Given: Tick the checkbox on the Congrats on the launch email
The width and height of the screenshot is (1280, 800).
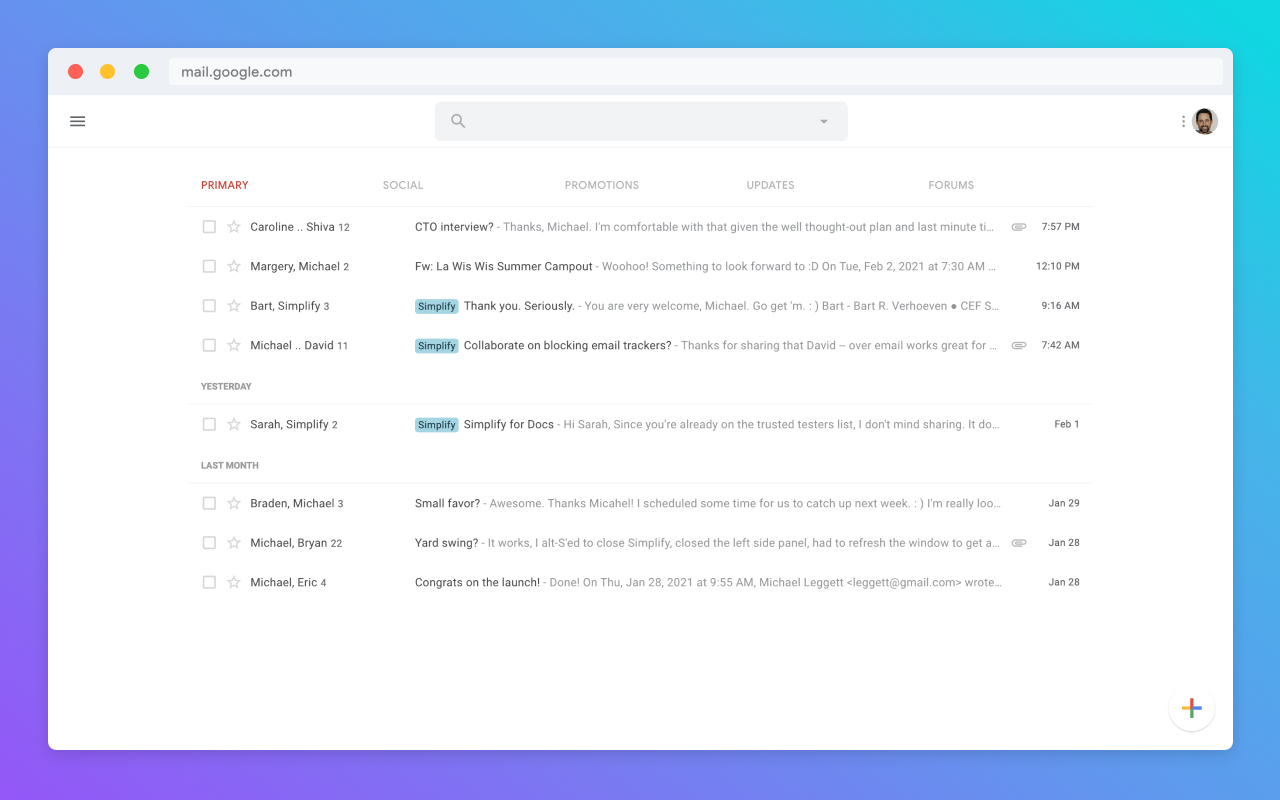Looking at the screenshot, I should 209,582.
